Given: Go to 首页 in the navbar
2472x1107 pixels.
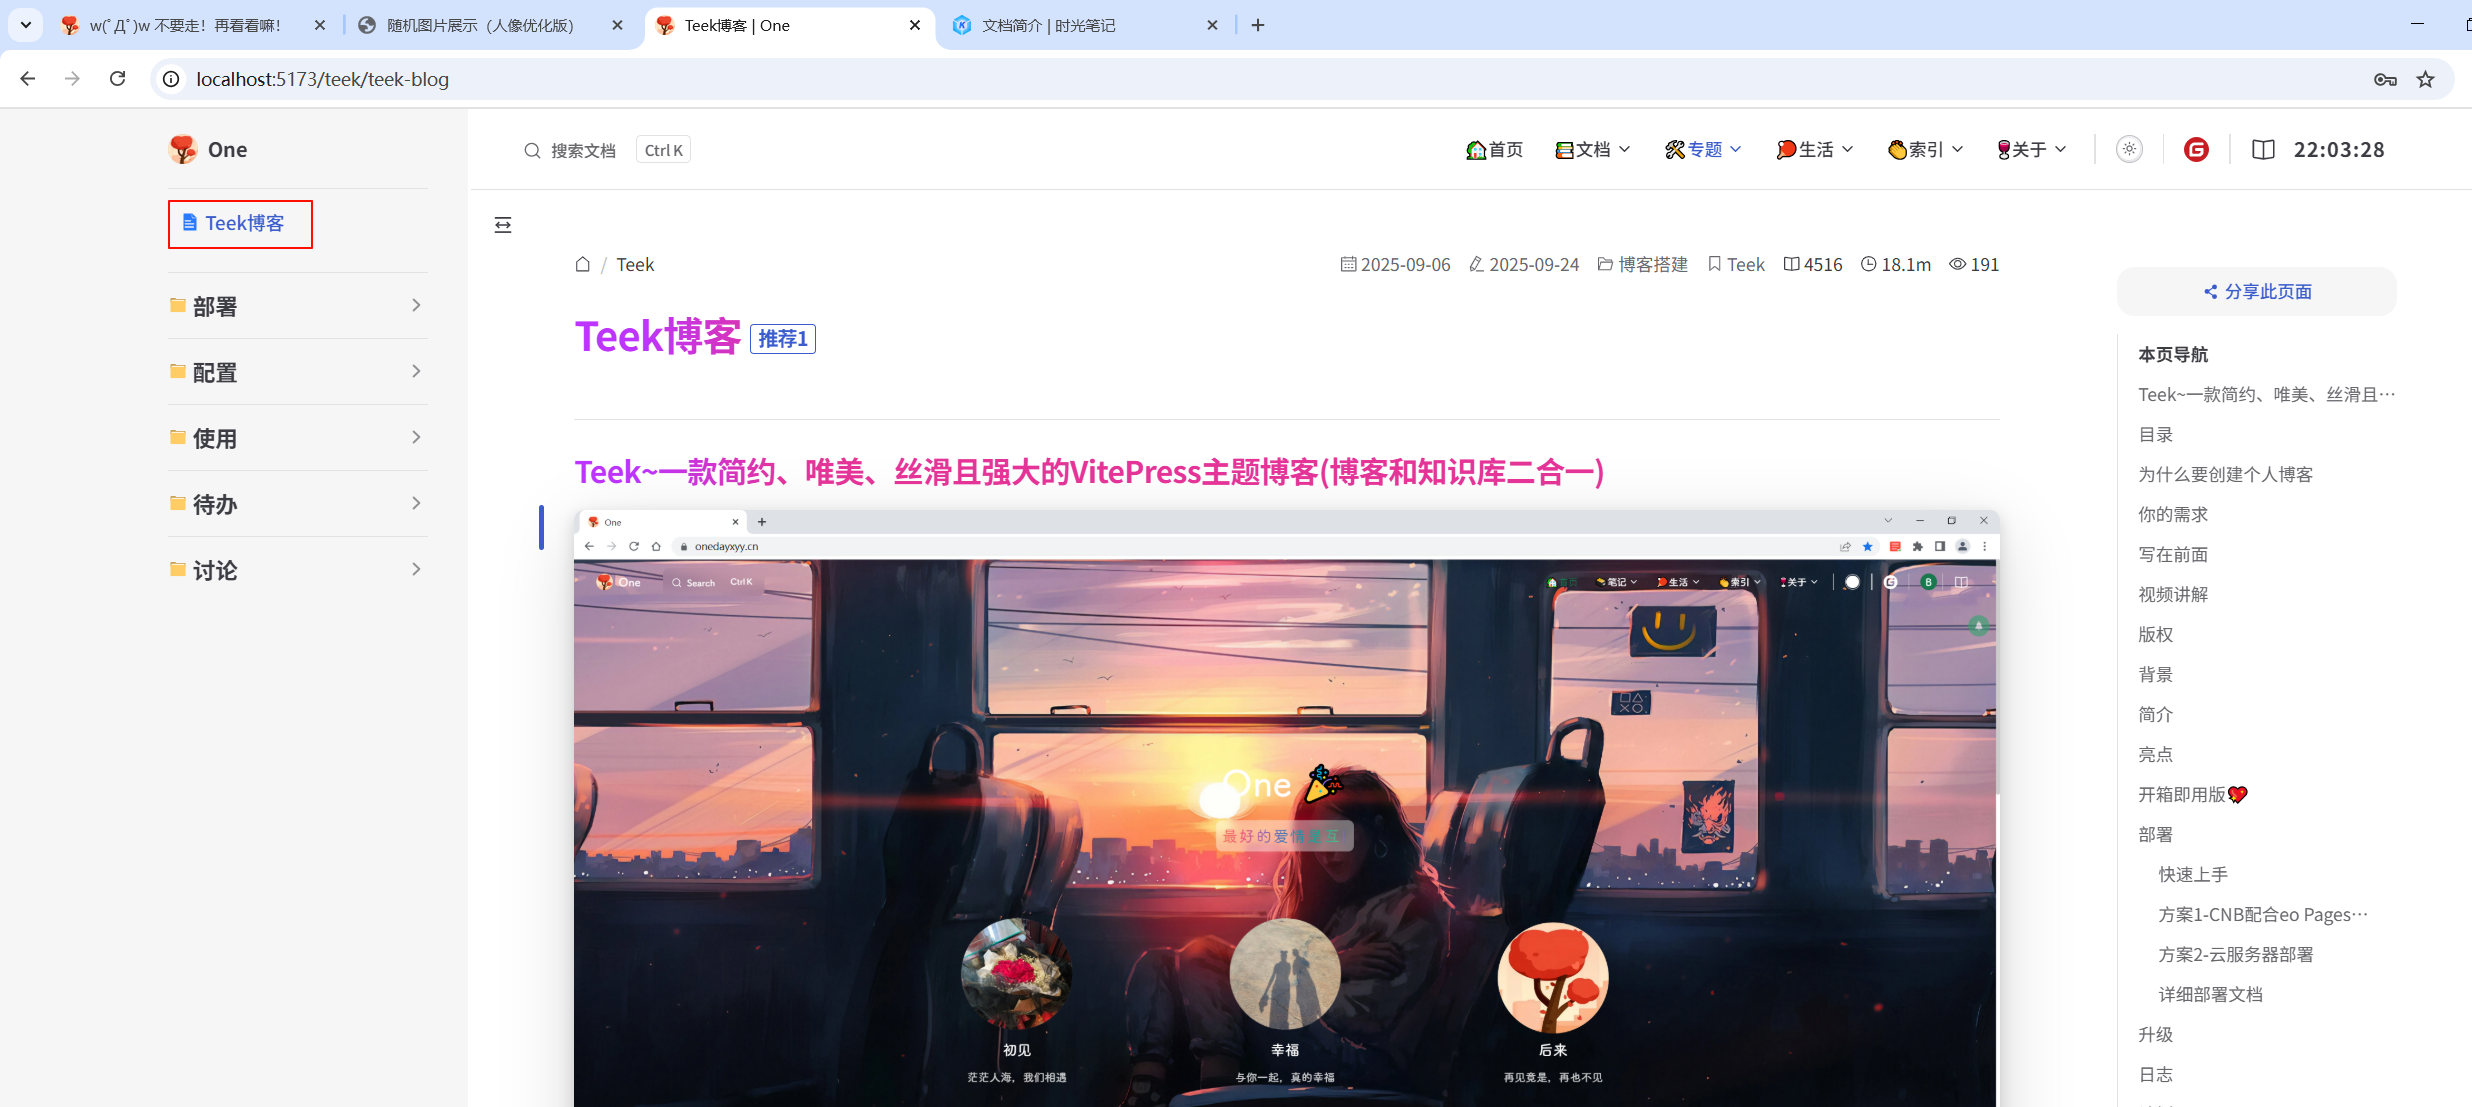Looking at the screenshot, I should [x=1494, y=150].
